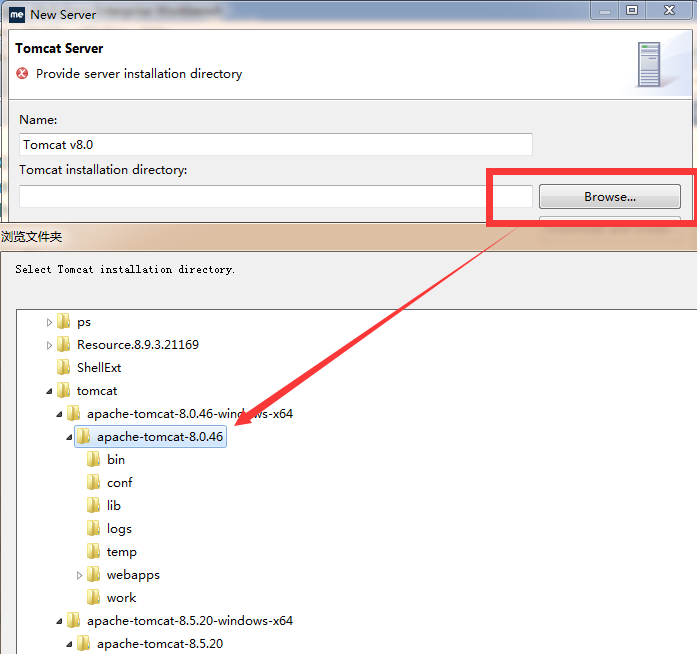Select the bin folder label

pyautogui.click(x=116, y=460)
